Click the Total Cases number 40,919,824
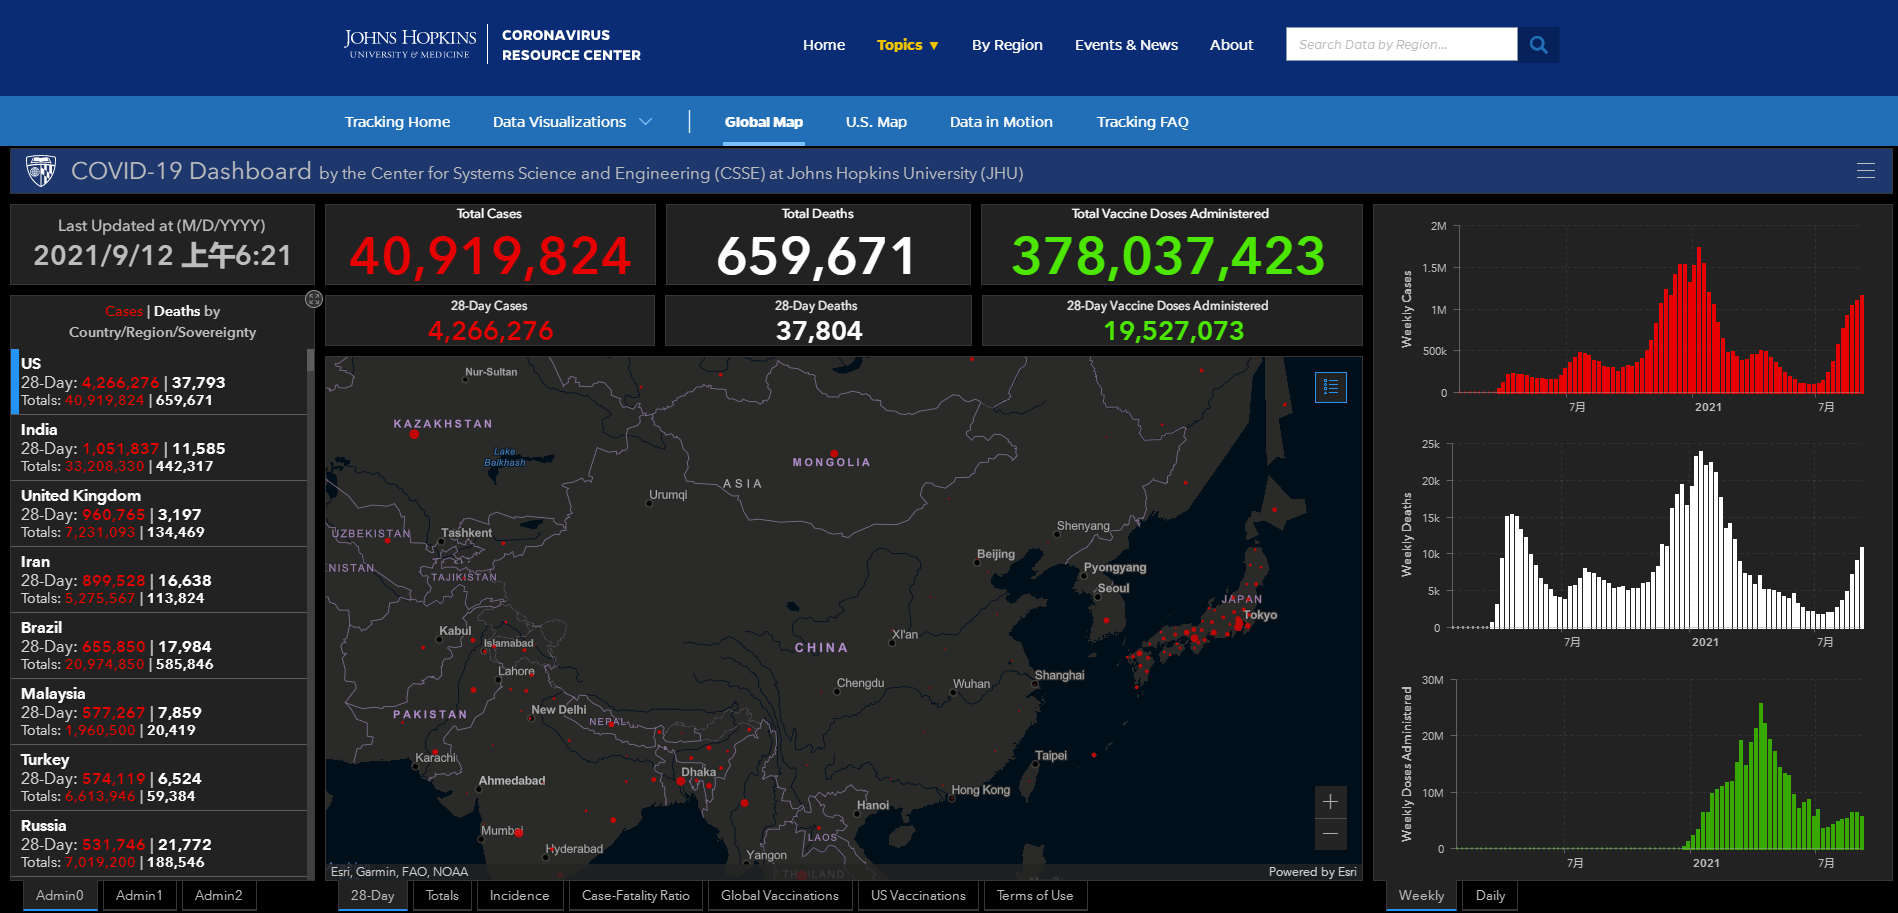 [490, 255]
